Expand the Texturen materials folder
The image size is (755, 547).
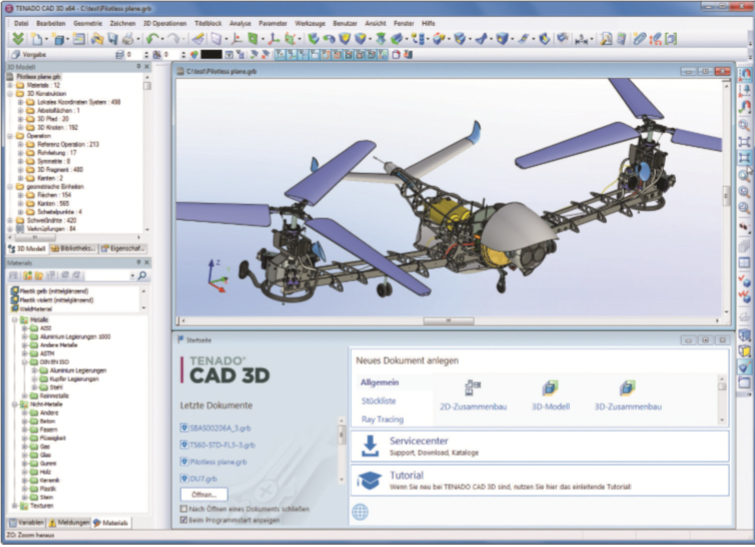coord(14,506)
